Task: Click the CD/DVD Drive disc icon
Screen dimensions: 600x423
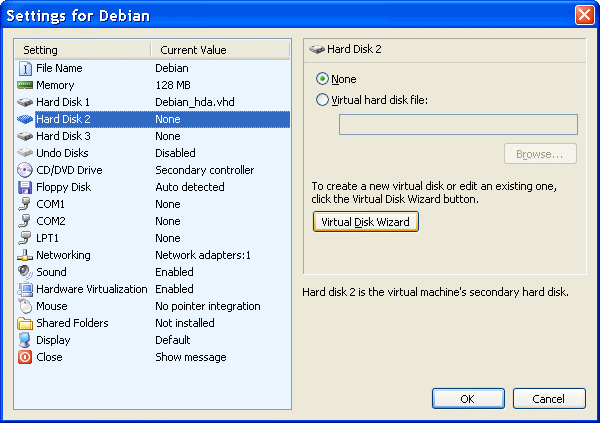Action: tap(25, 170)
